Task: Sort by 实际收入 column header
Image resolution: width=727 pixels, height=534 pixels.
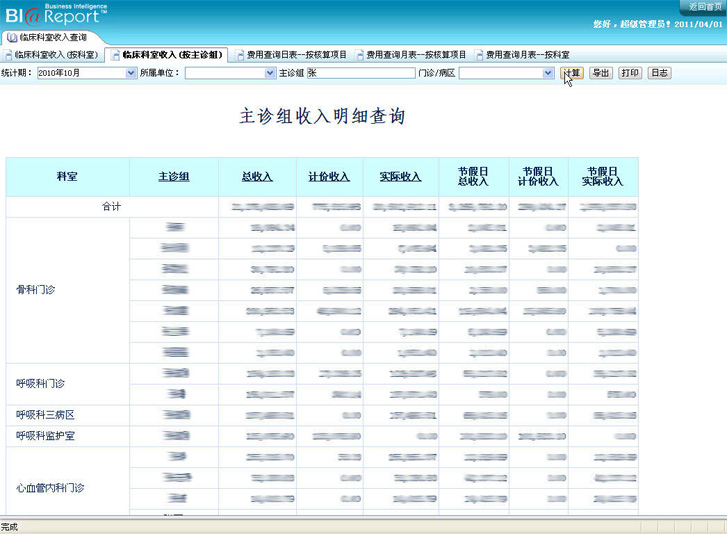Action: click(x=400, y=177)
